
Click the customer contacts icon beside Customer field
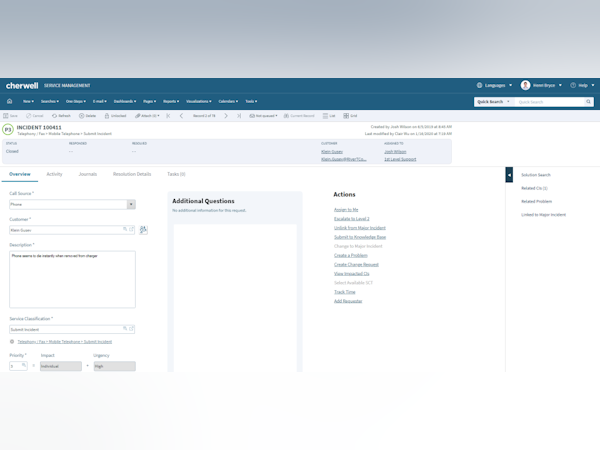click(x=143, y=230)
